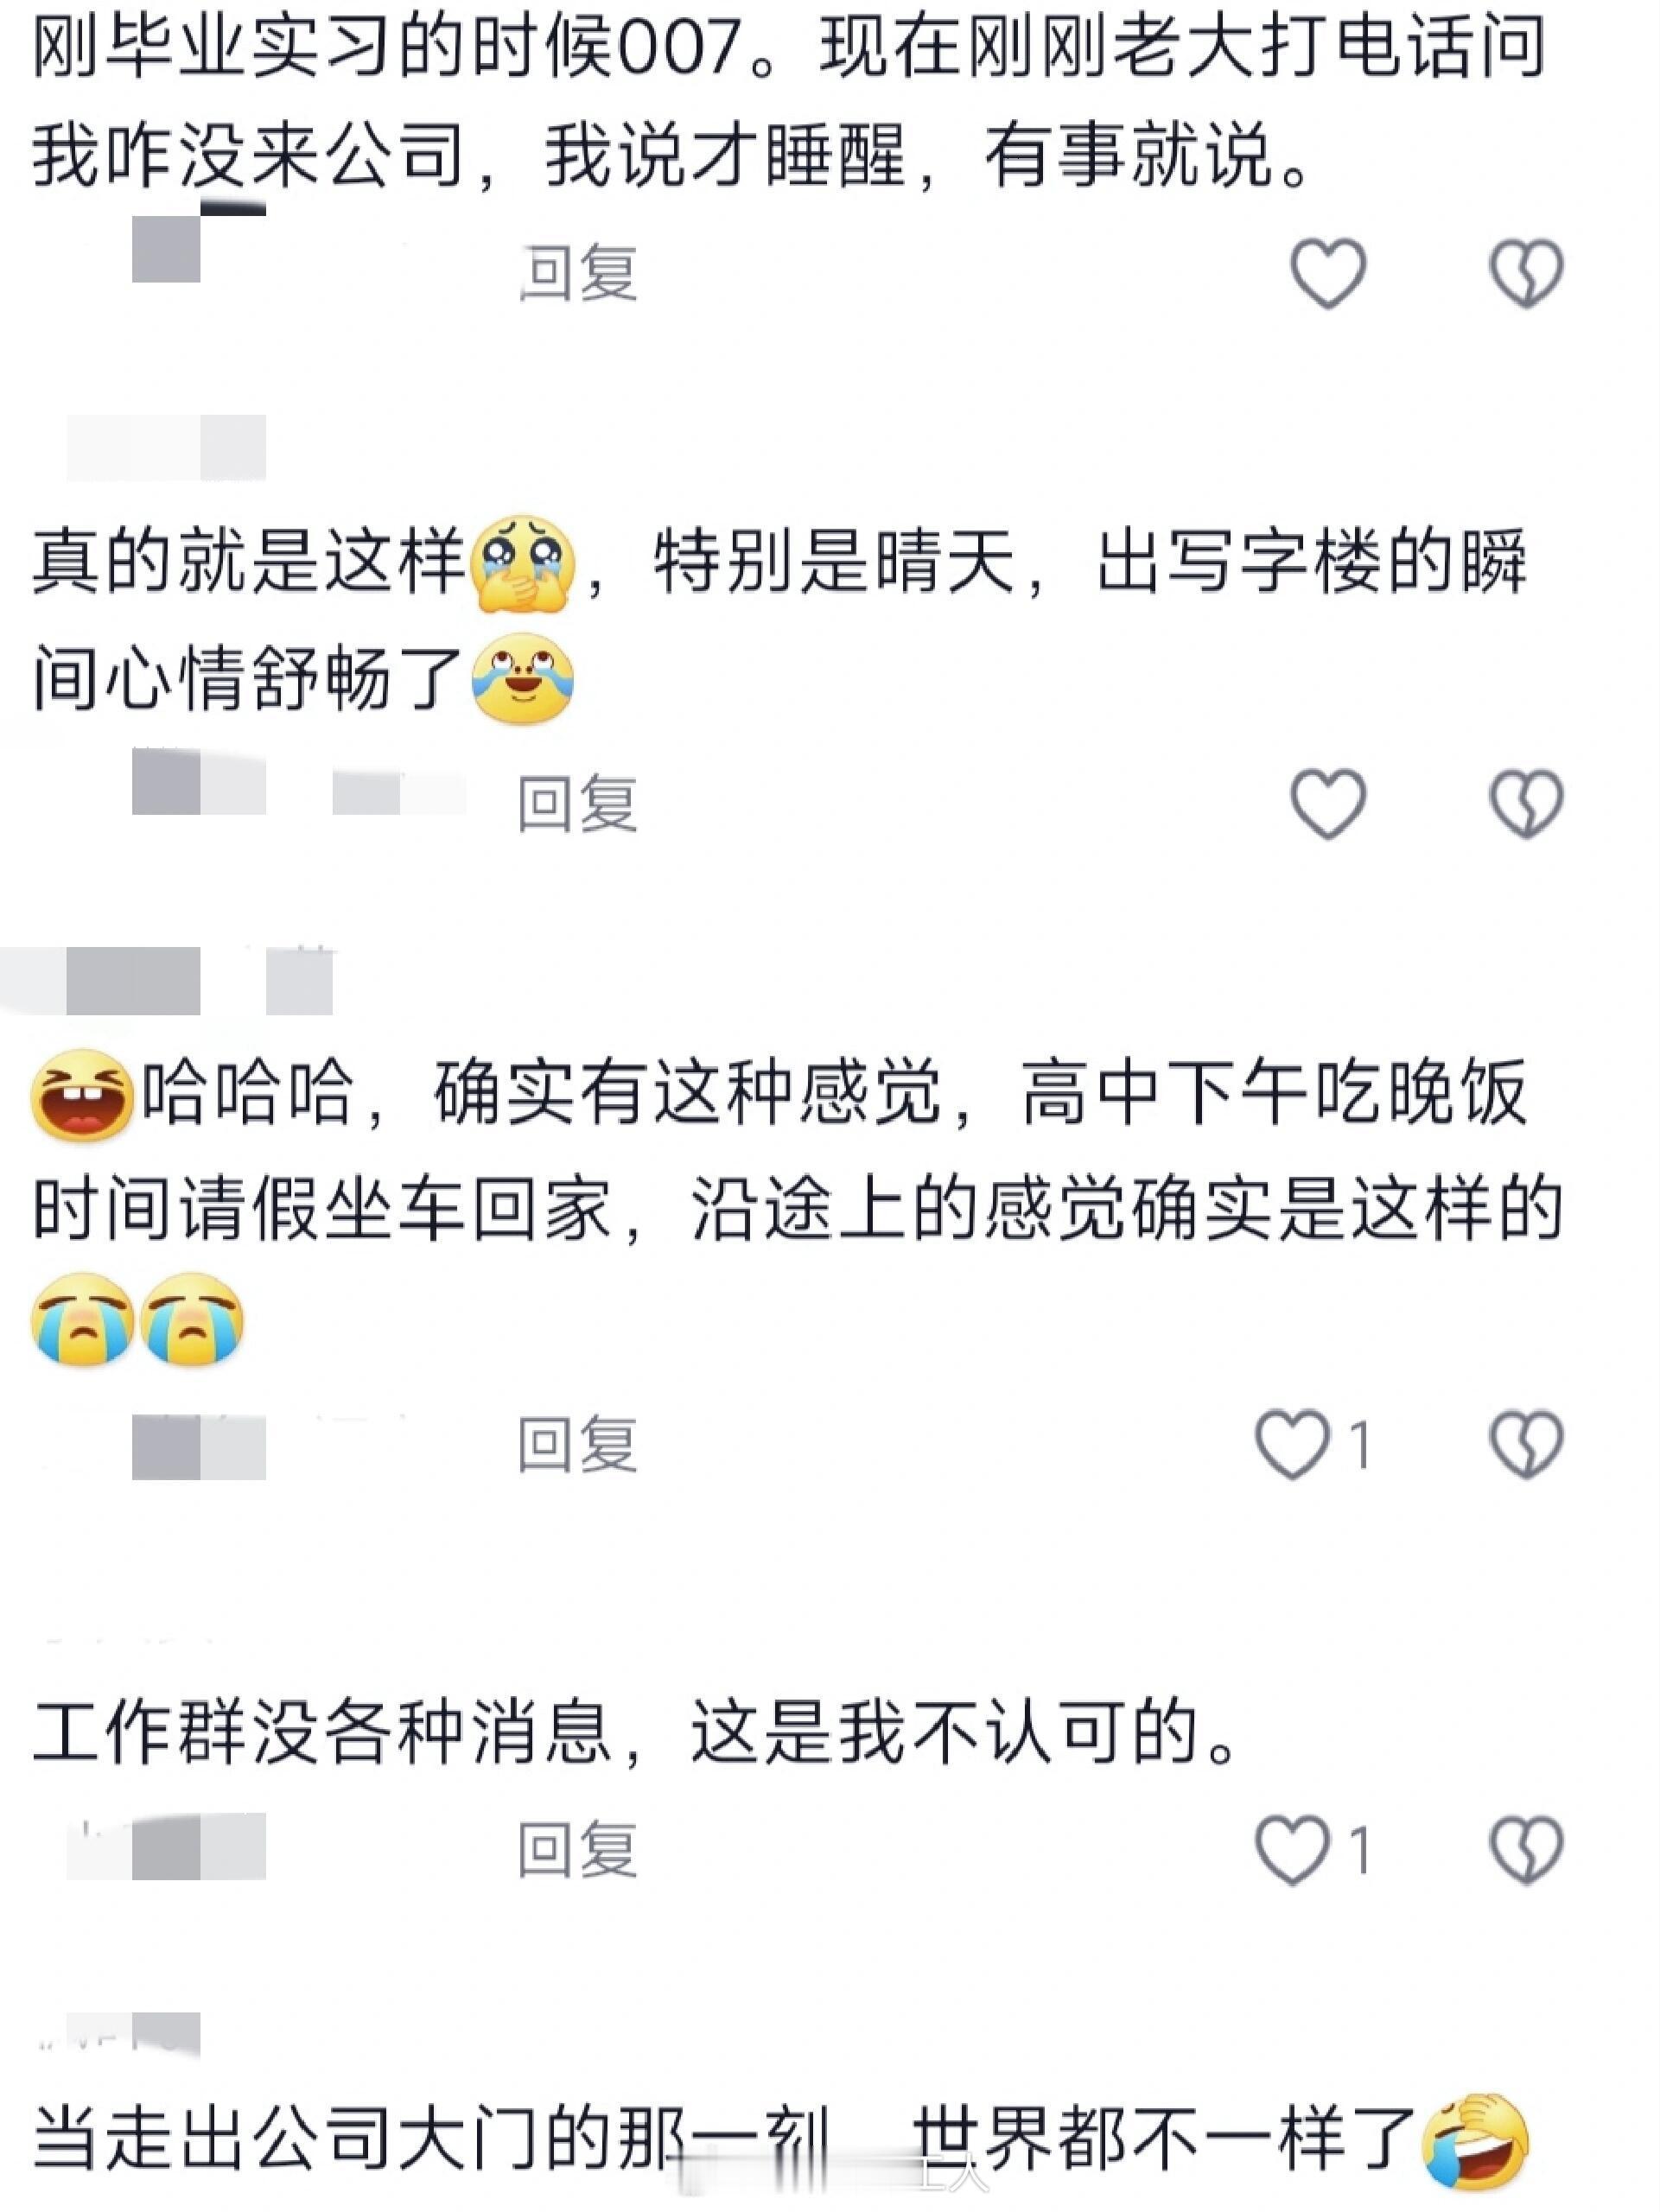Like the 工作群没各种消息 comment

(1313, 1850)
